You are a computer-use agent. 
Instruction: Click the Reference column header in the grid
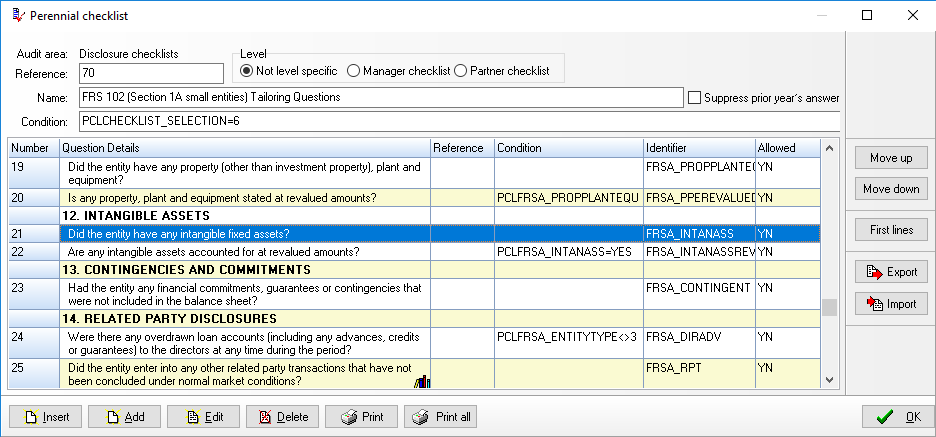click(x=463, y=148)
